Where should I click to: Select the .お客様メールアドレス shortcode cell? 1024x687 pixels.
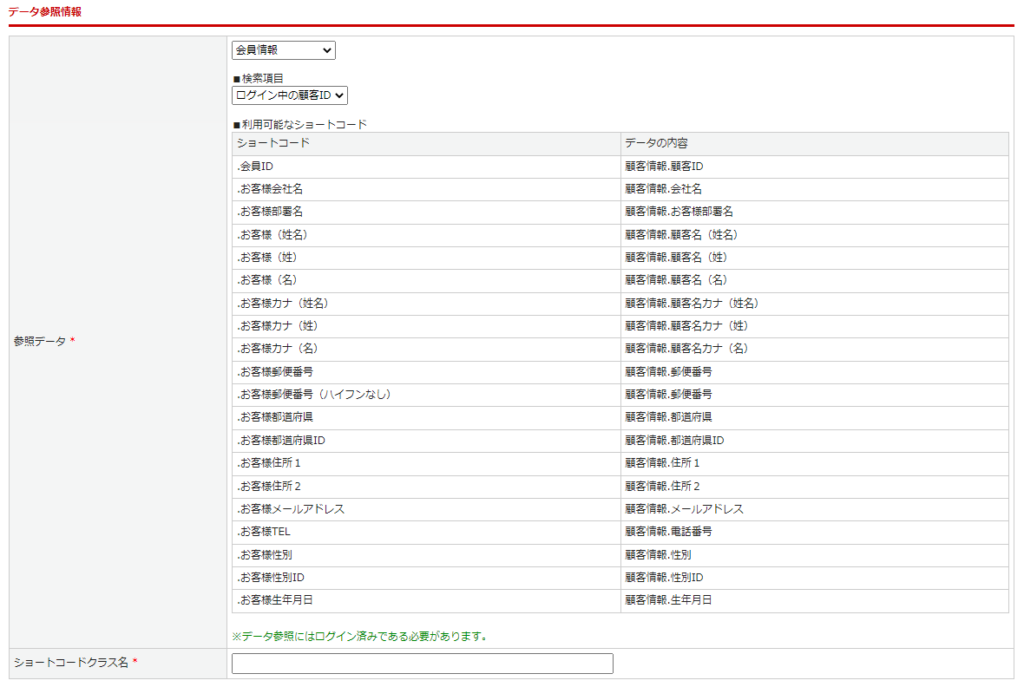pyautogui.click(x=291, y=509)
